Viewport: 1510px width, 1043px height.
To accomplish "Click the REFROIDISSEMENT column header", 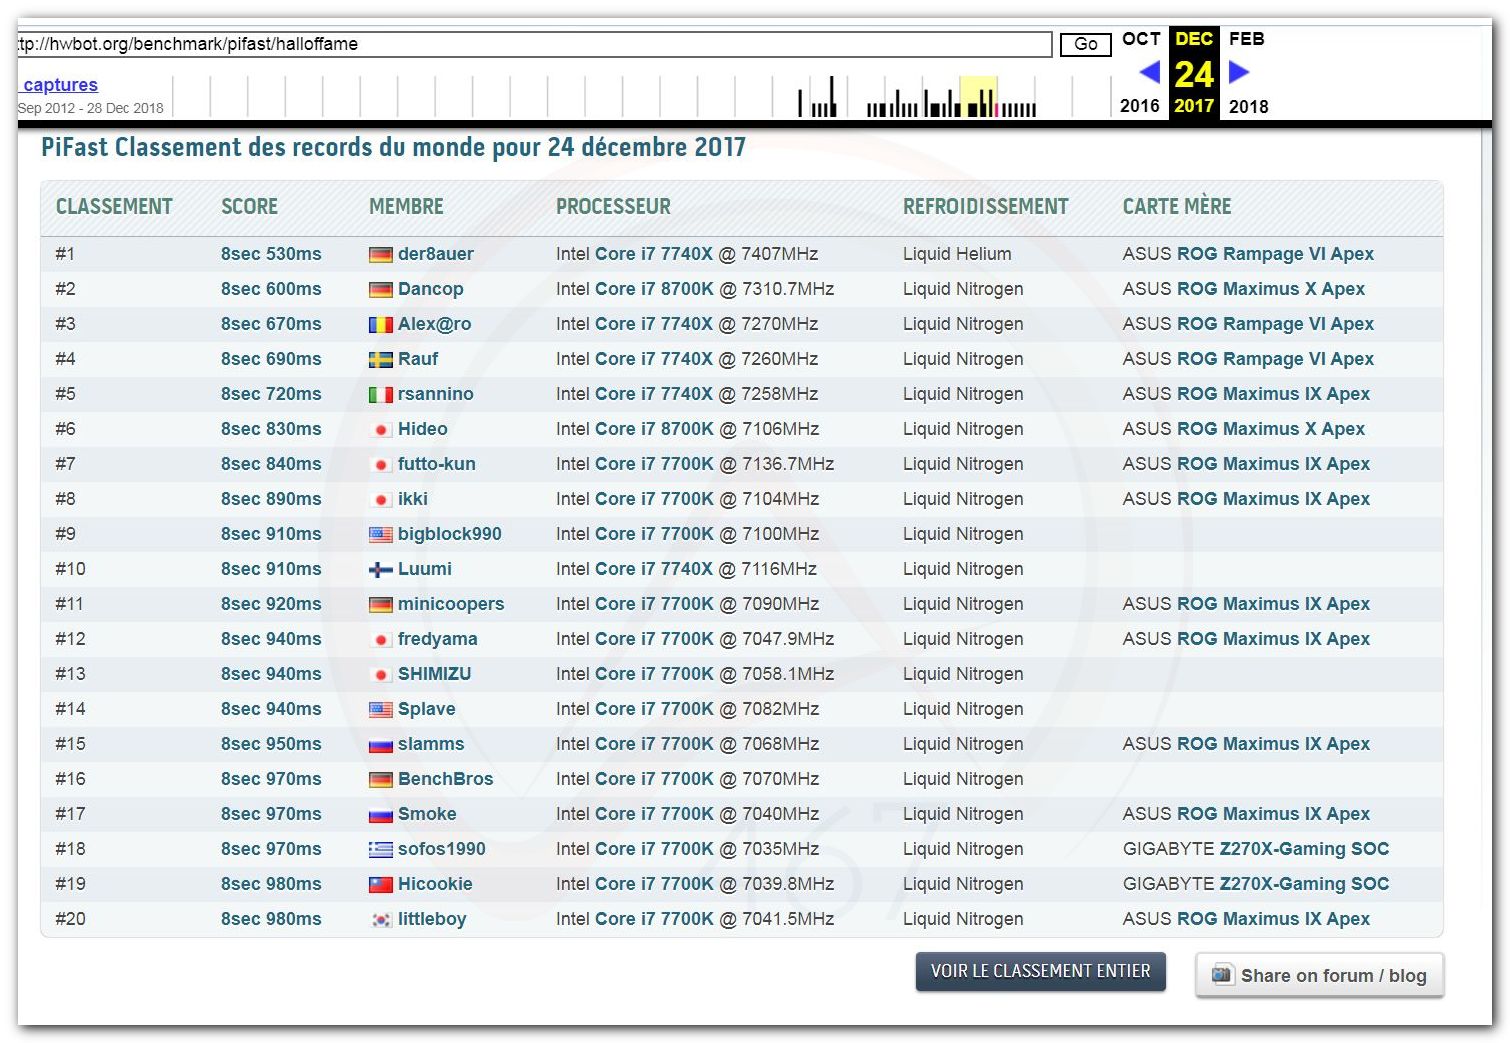I will 986,207.
